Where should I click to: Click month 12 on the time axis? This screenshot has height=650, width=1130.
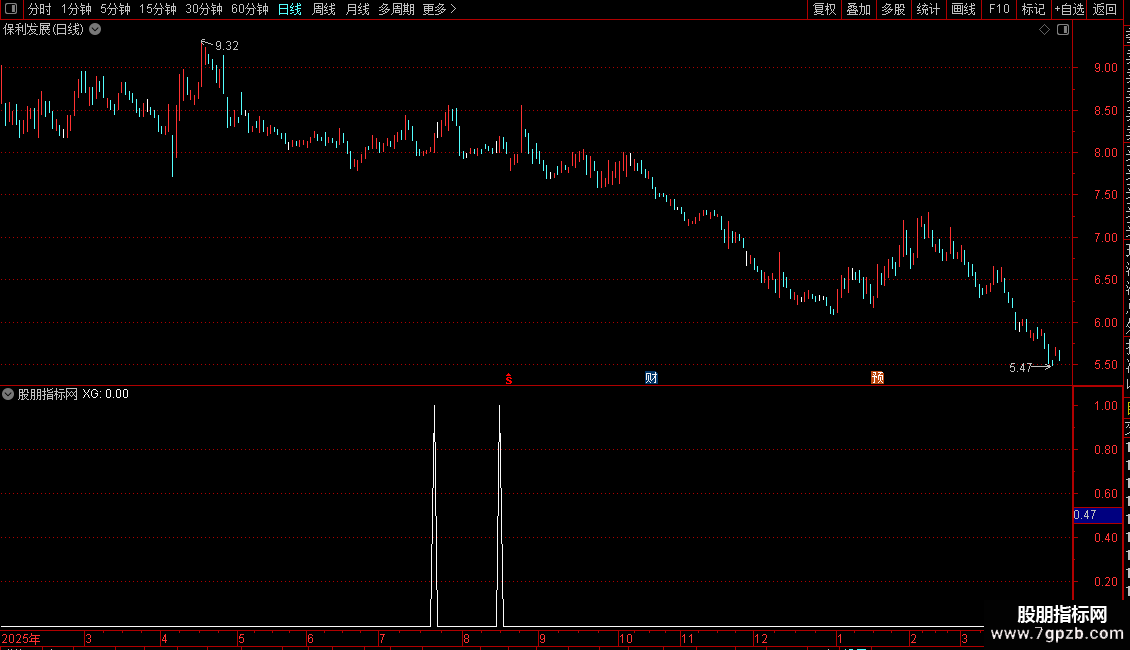(x=761, y=638)
